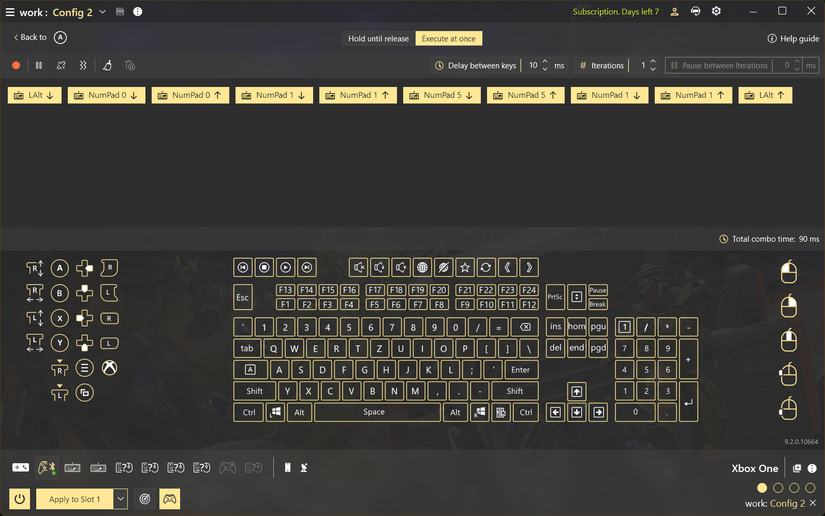Increase the Delay between keys value
The image size is (825, 516).
click(545, 62)
